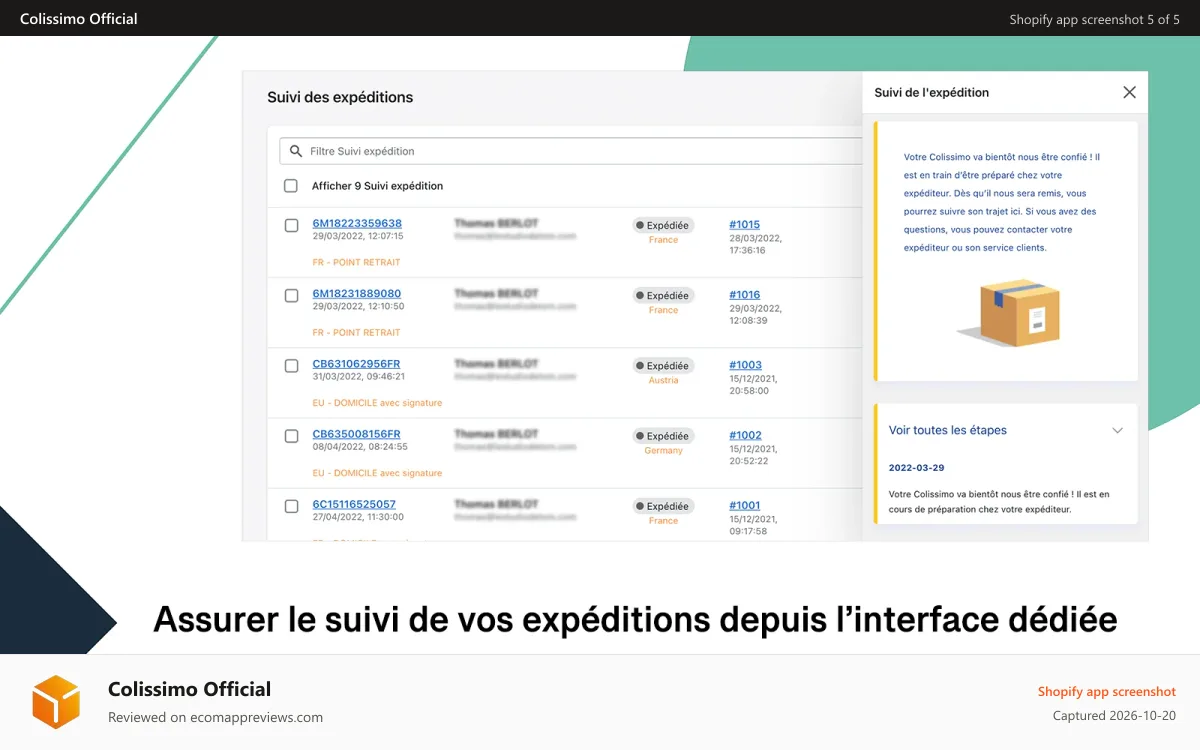
Task: Open tracking number 6M18223359638
Action: 357,223
